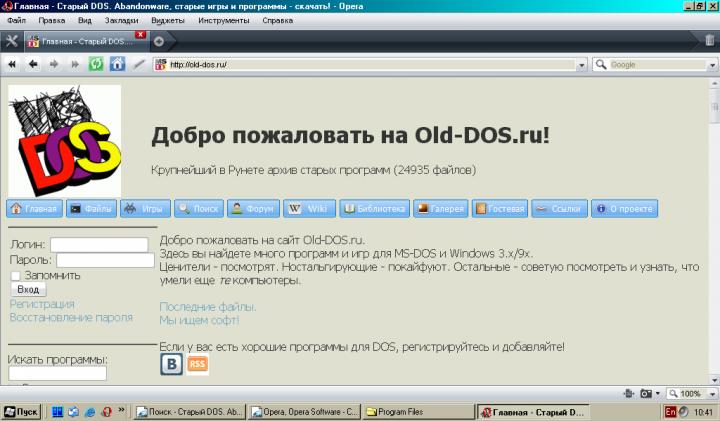Switch to Поиск - Старый DOS taskbar window
This screenshot has width=720, height=421.
(190, 412)
